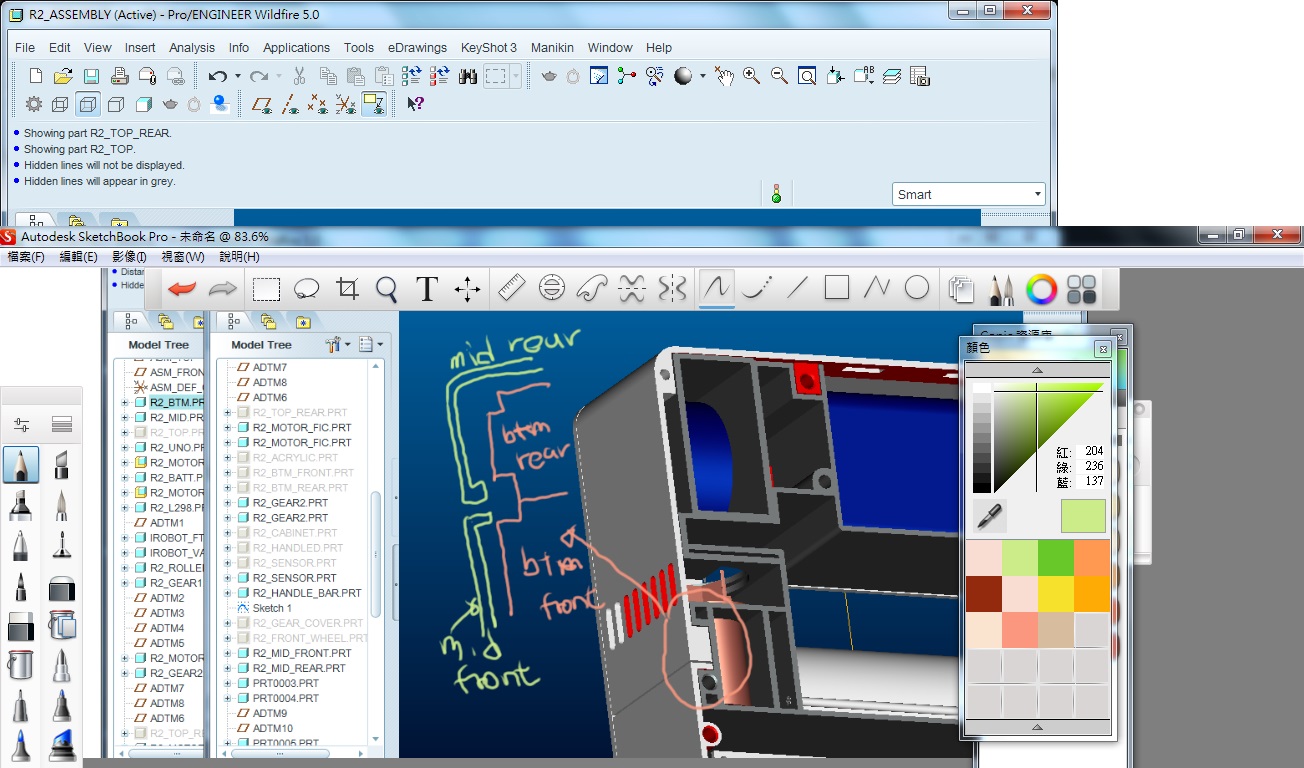Click the What's This help cursor icon
This screenshot has height=768, width=1304.
(415, 103)
